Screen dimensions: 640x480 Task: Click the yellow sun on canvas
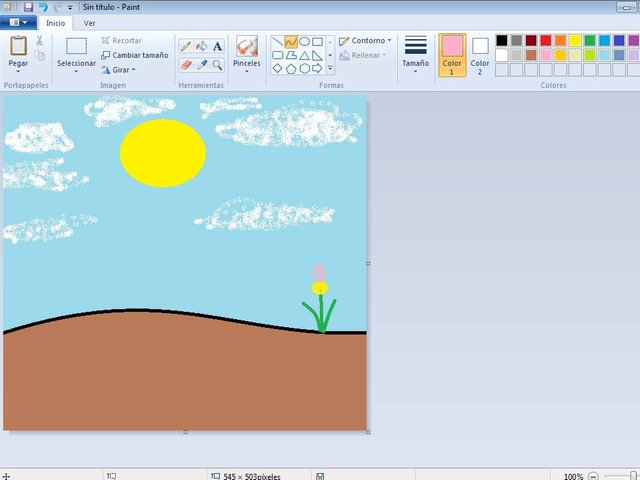coord(163,153)
